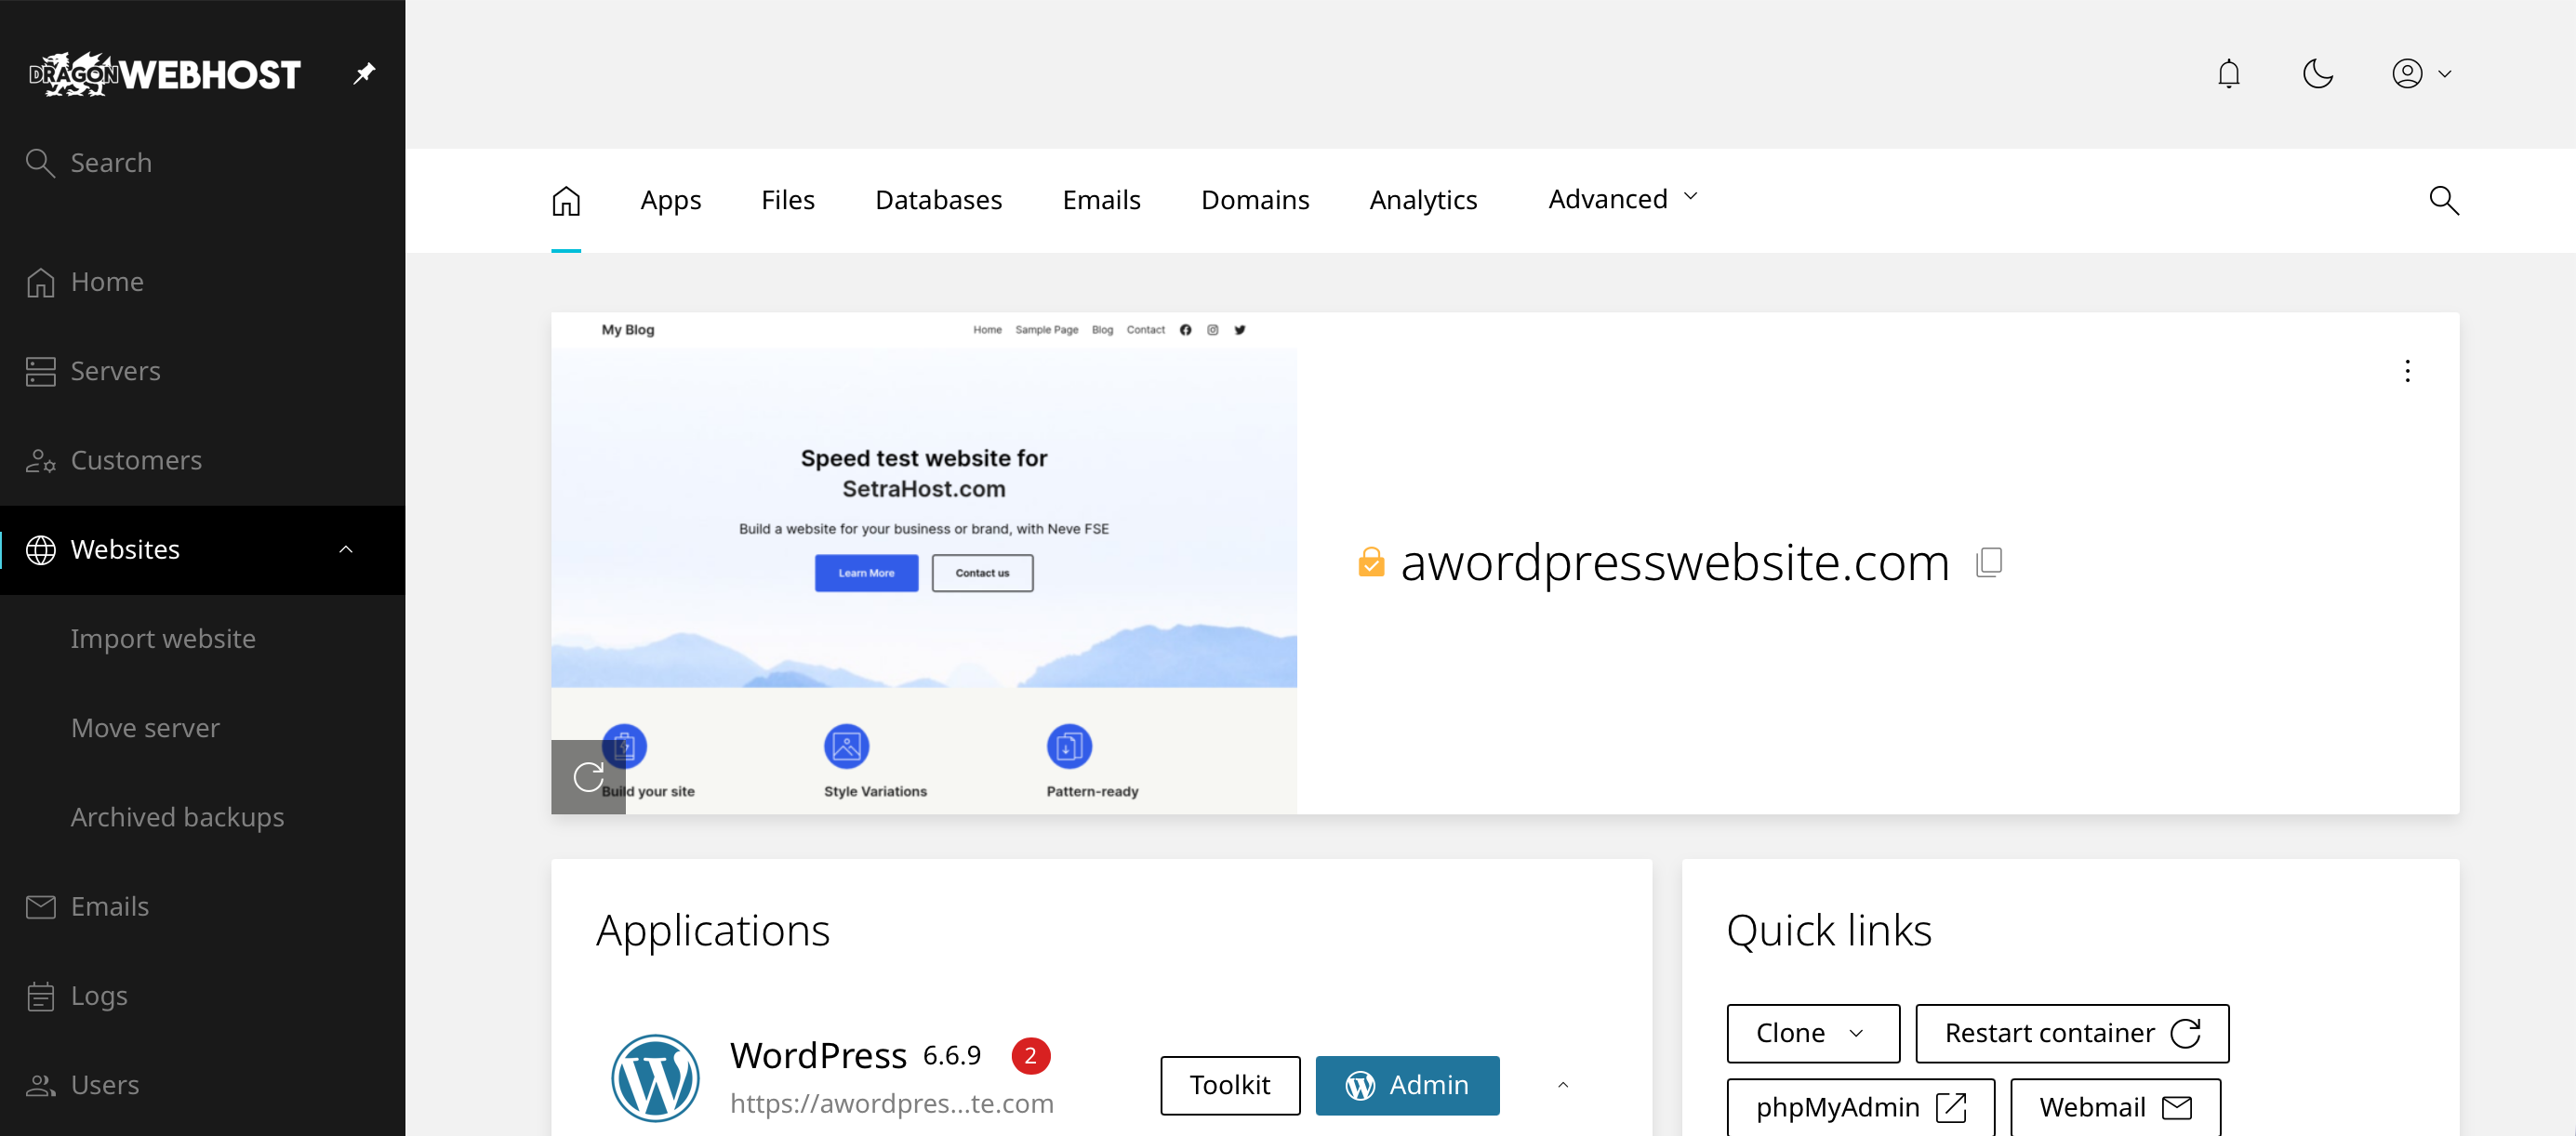Screen dimensions: 2576x1136
Task: Switch to the Emails tab
Action: 1101,200
